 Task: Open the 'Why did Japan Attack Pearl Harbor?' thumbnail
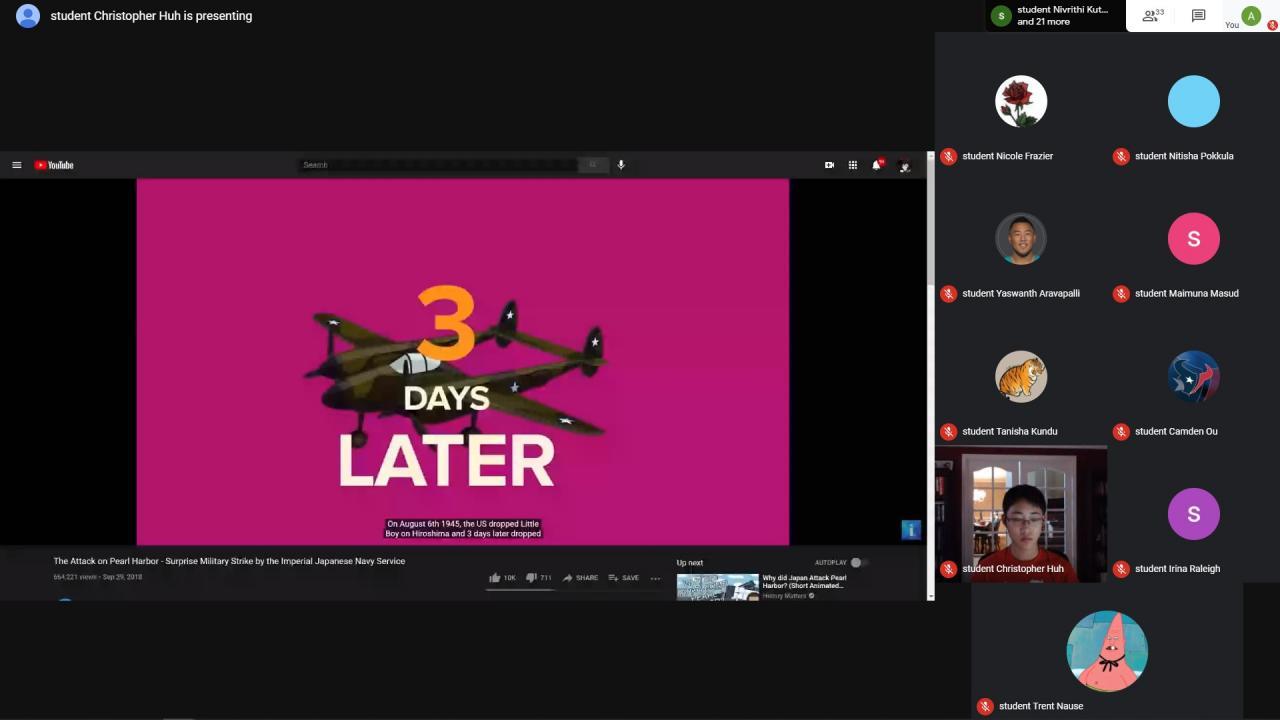coord(717,587)
